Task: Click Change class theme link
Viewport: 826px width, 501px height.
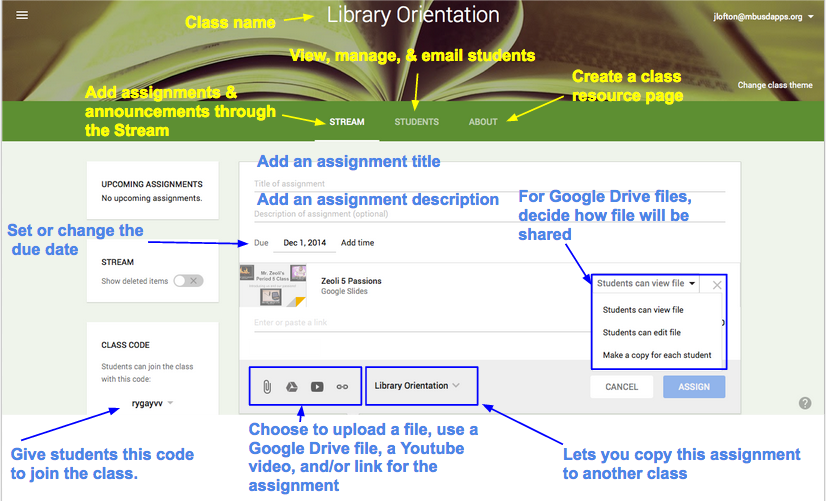Action: coord(775,85)
